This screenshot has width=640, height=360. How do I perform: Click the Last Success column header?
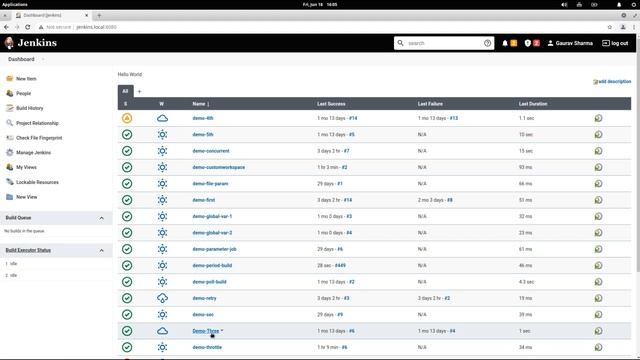[331, 104]
